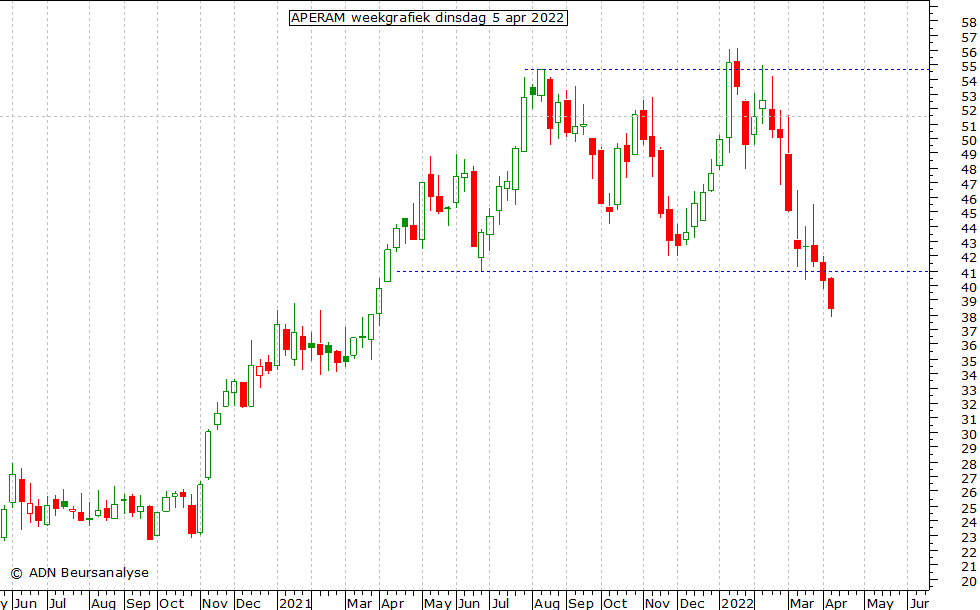Screen dimensions: 980x610
Task: Select the 2021 year label on the time axis
Action: 295,603
